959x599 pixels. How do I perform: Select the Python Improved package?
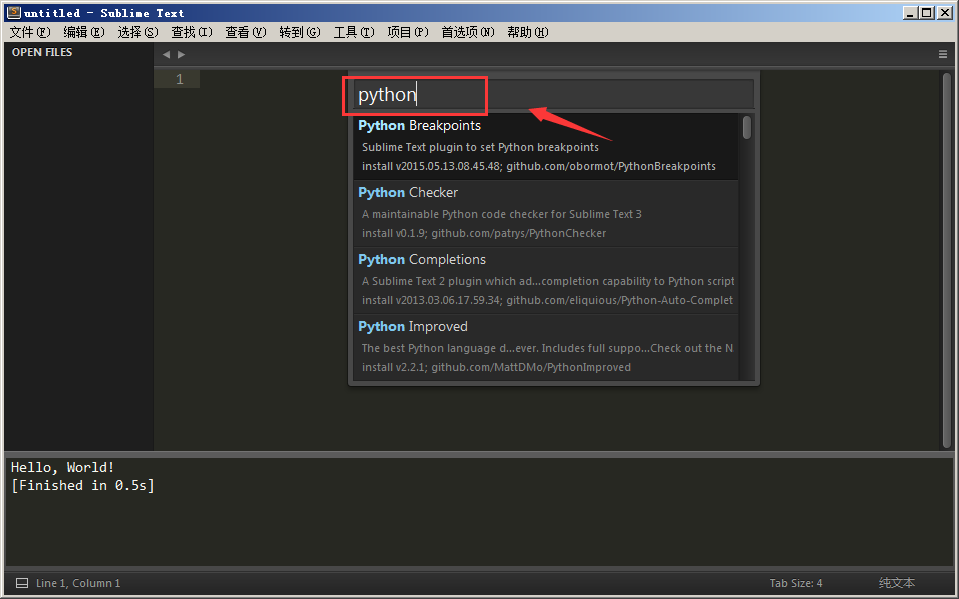pyautogui.click(x=546, y=347)
